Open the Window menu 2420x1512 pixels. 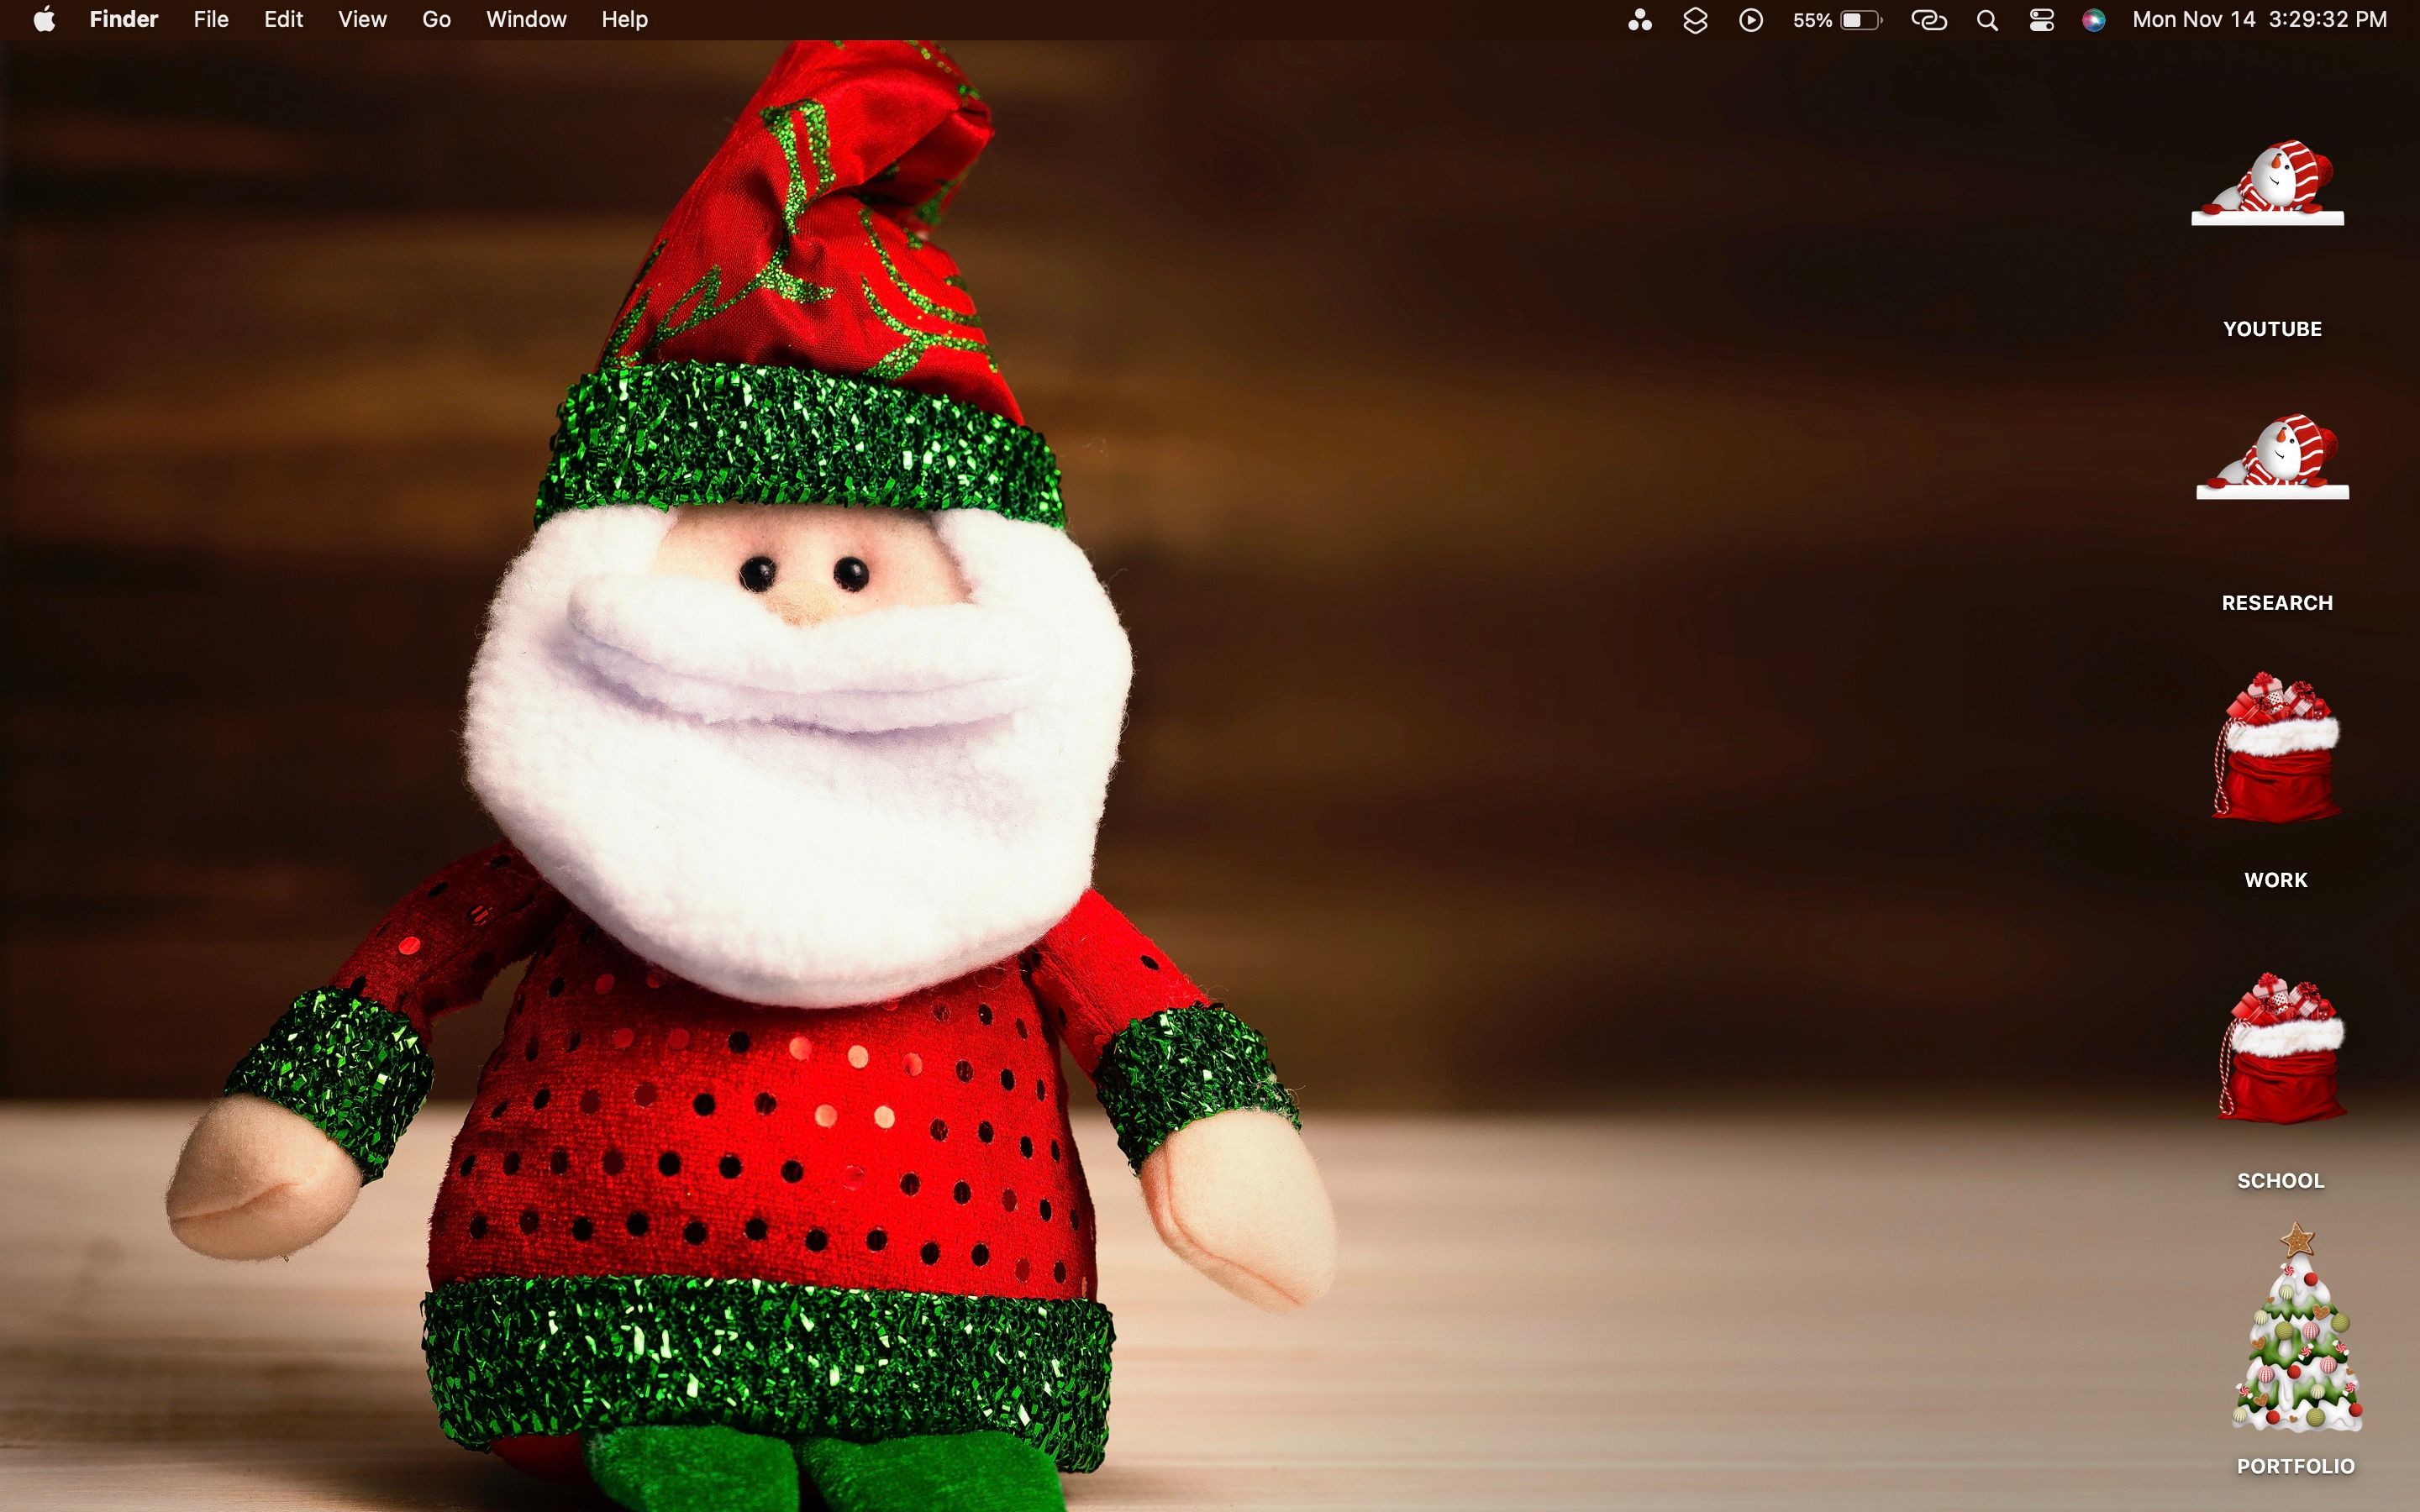[x=526, y=20]
